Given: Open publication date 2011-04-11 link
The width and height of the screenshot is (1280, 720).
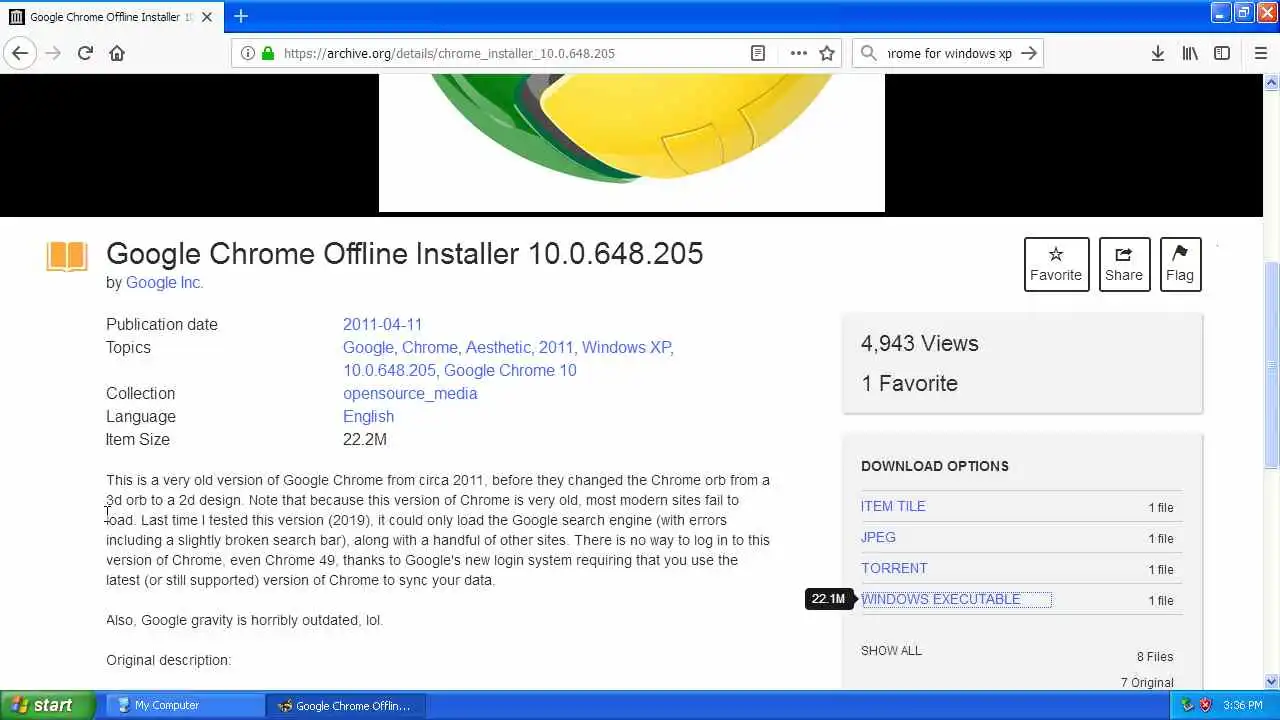Looking at the screenshot, I should click(382, 324).
